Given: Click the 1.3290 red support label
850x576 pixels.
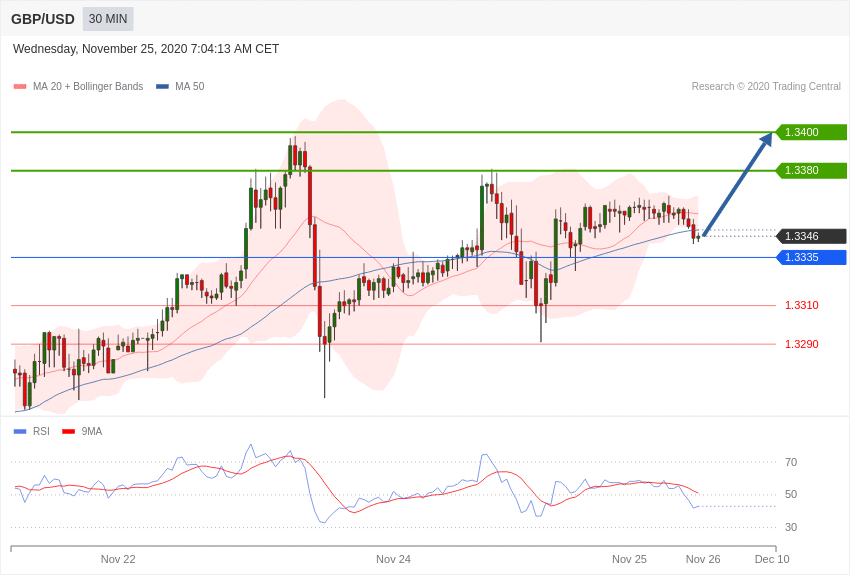Looking at the screenshot, I should coord(802,344).
